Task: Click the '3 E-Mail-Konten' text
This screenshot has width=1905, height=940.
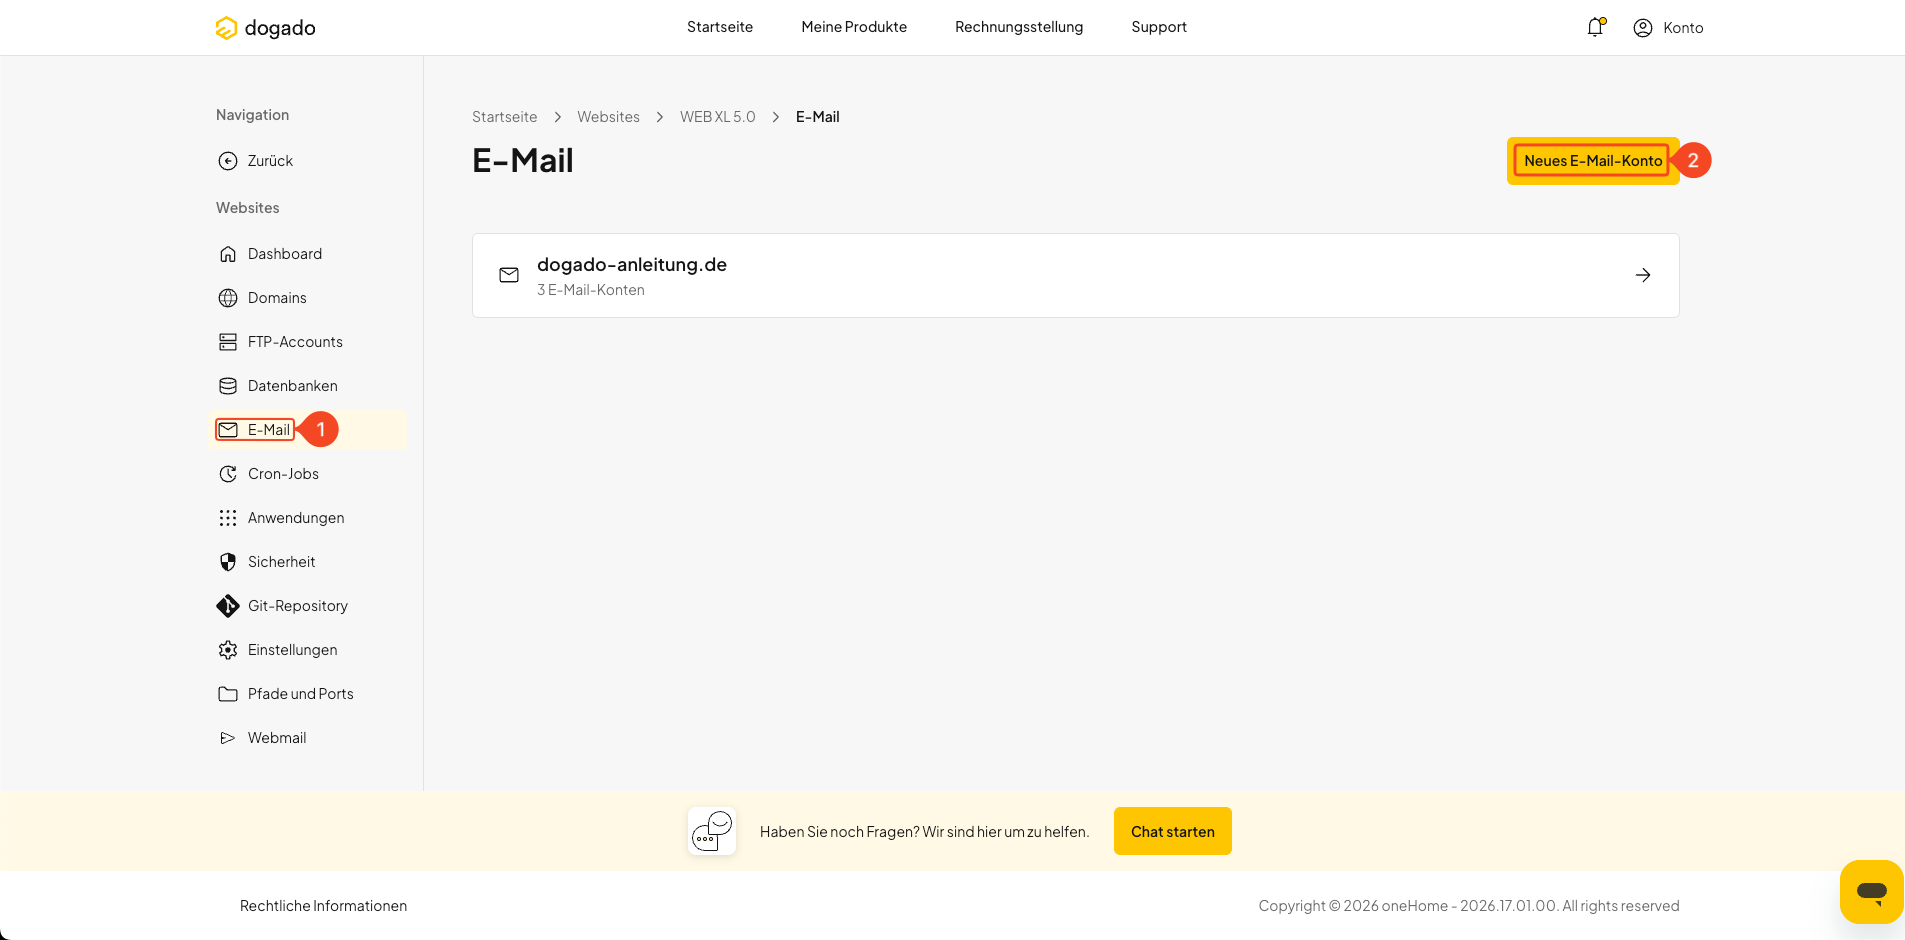Action: click(591, 290)
